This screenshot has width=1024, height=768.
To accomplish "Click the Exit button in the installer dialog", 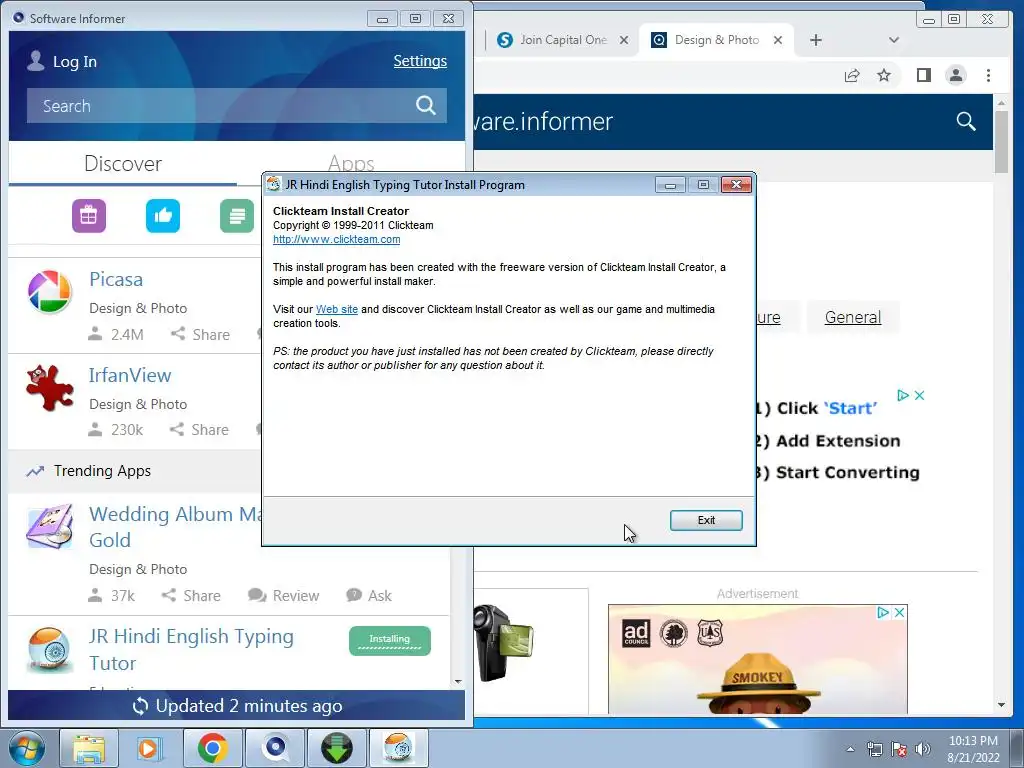I will click(x=706, y=520).
